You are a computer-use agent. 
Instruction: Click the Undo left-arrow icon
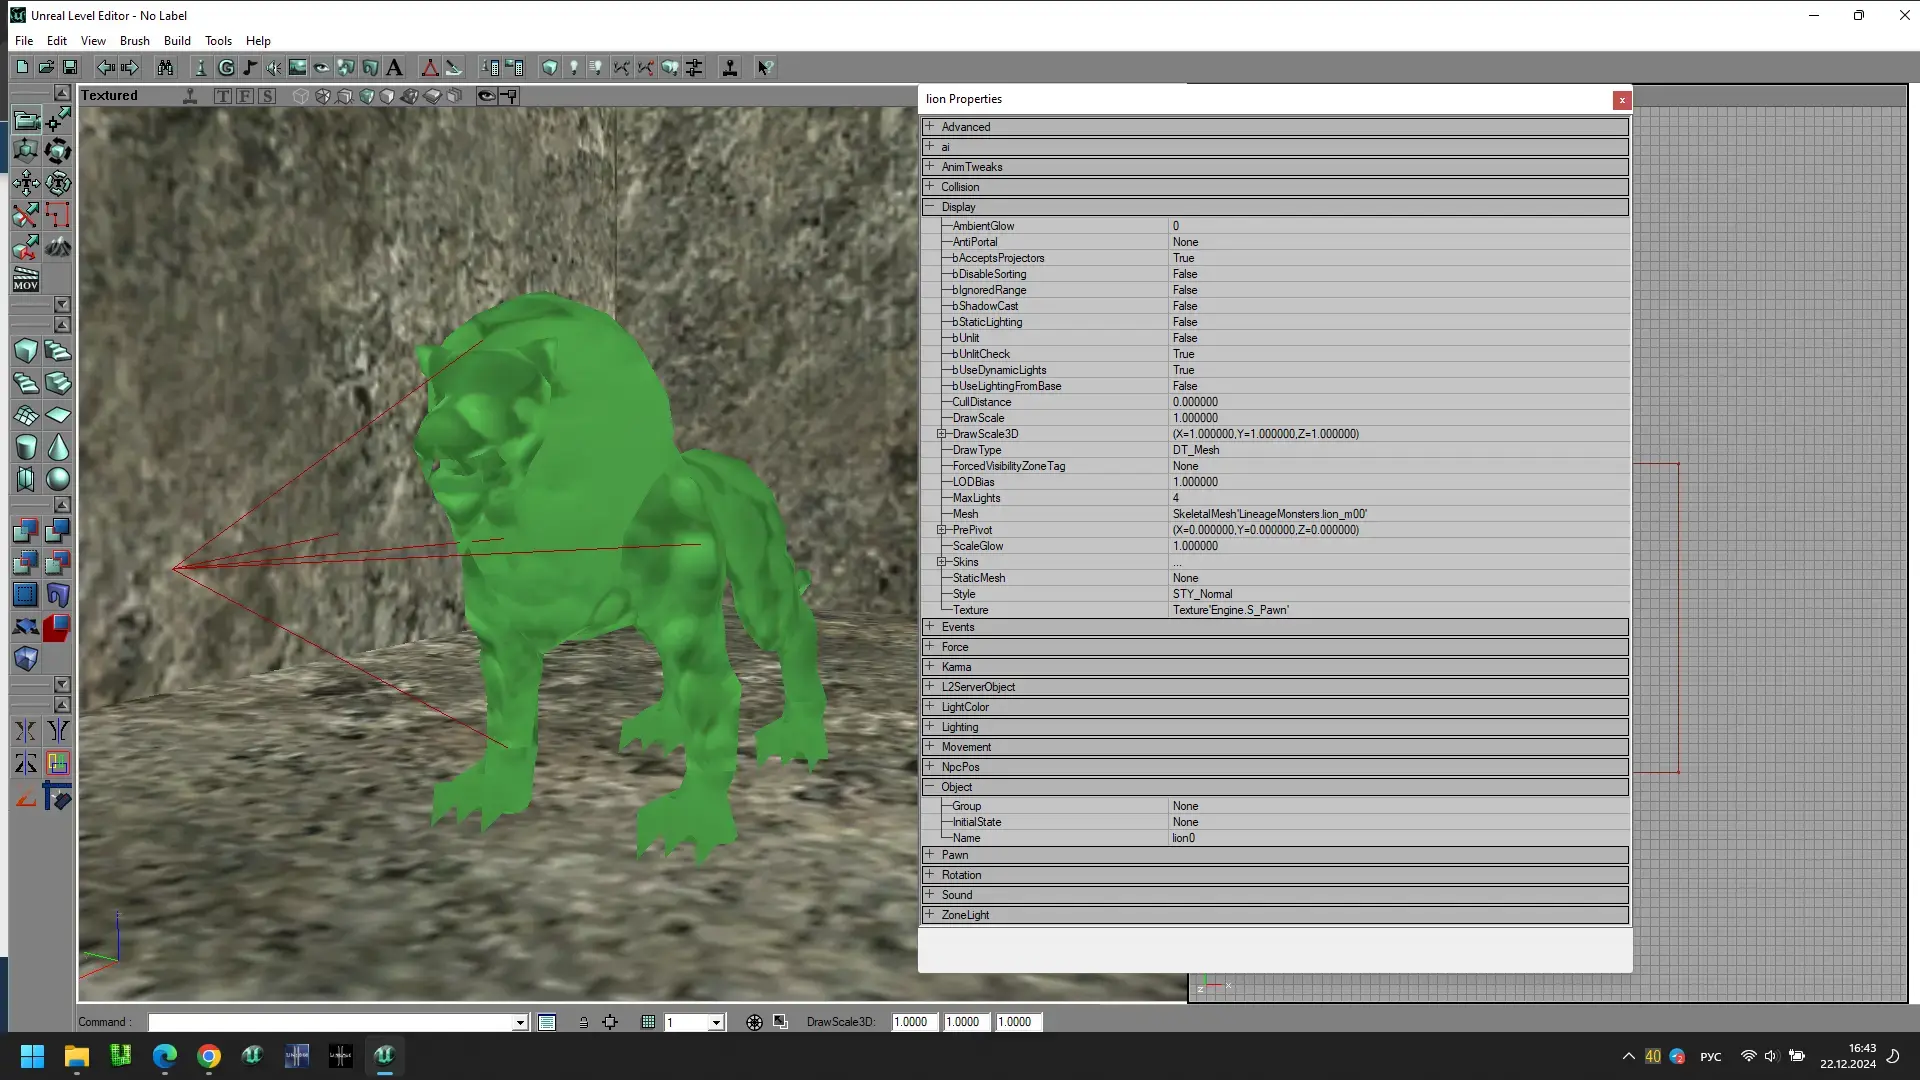105,67
